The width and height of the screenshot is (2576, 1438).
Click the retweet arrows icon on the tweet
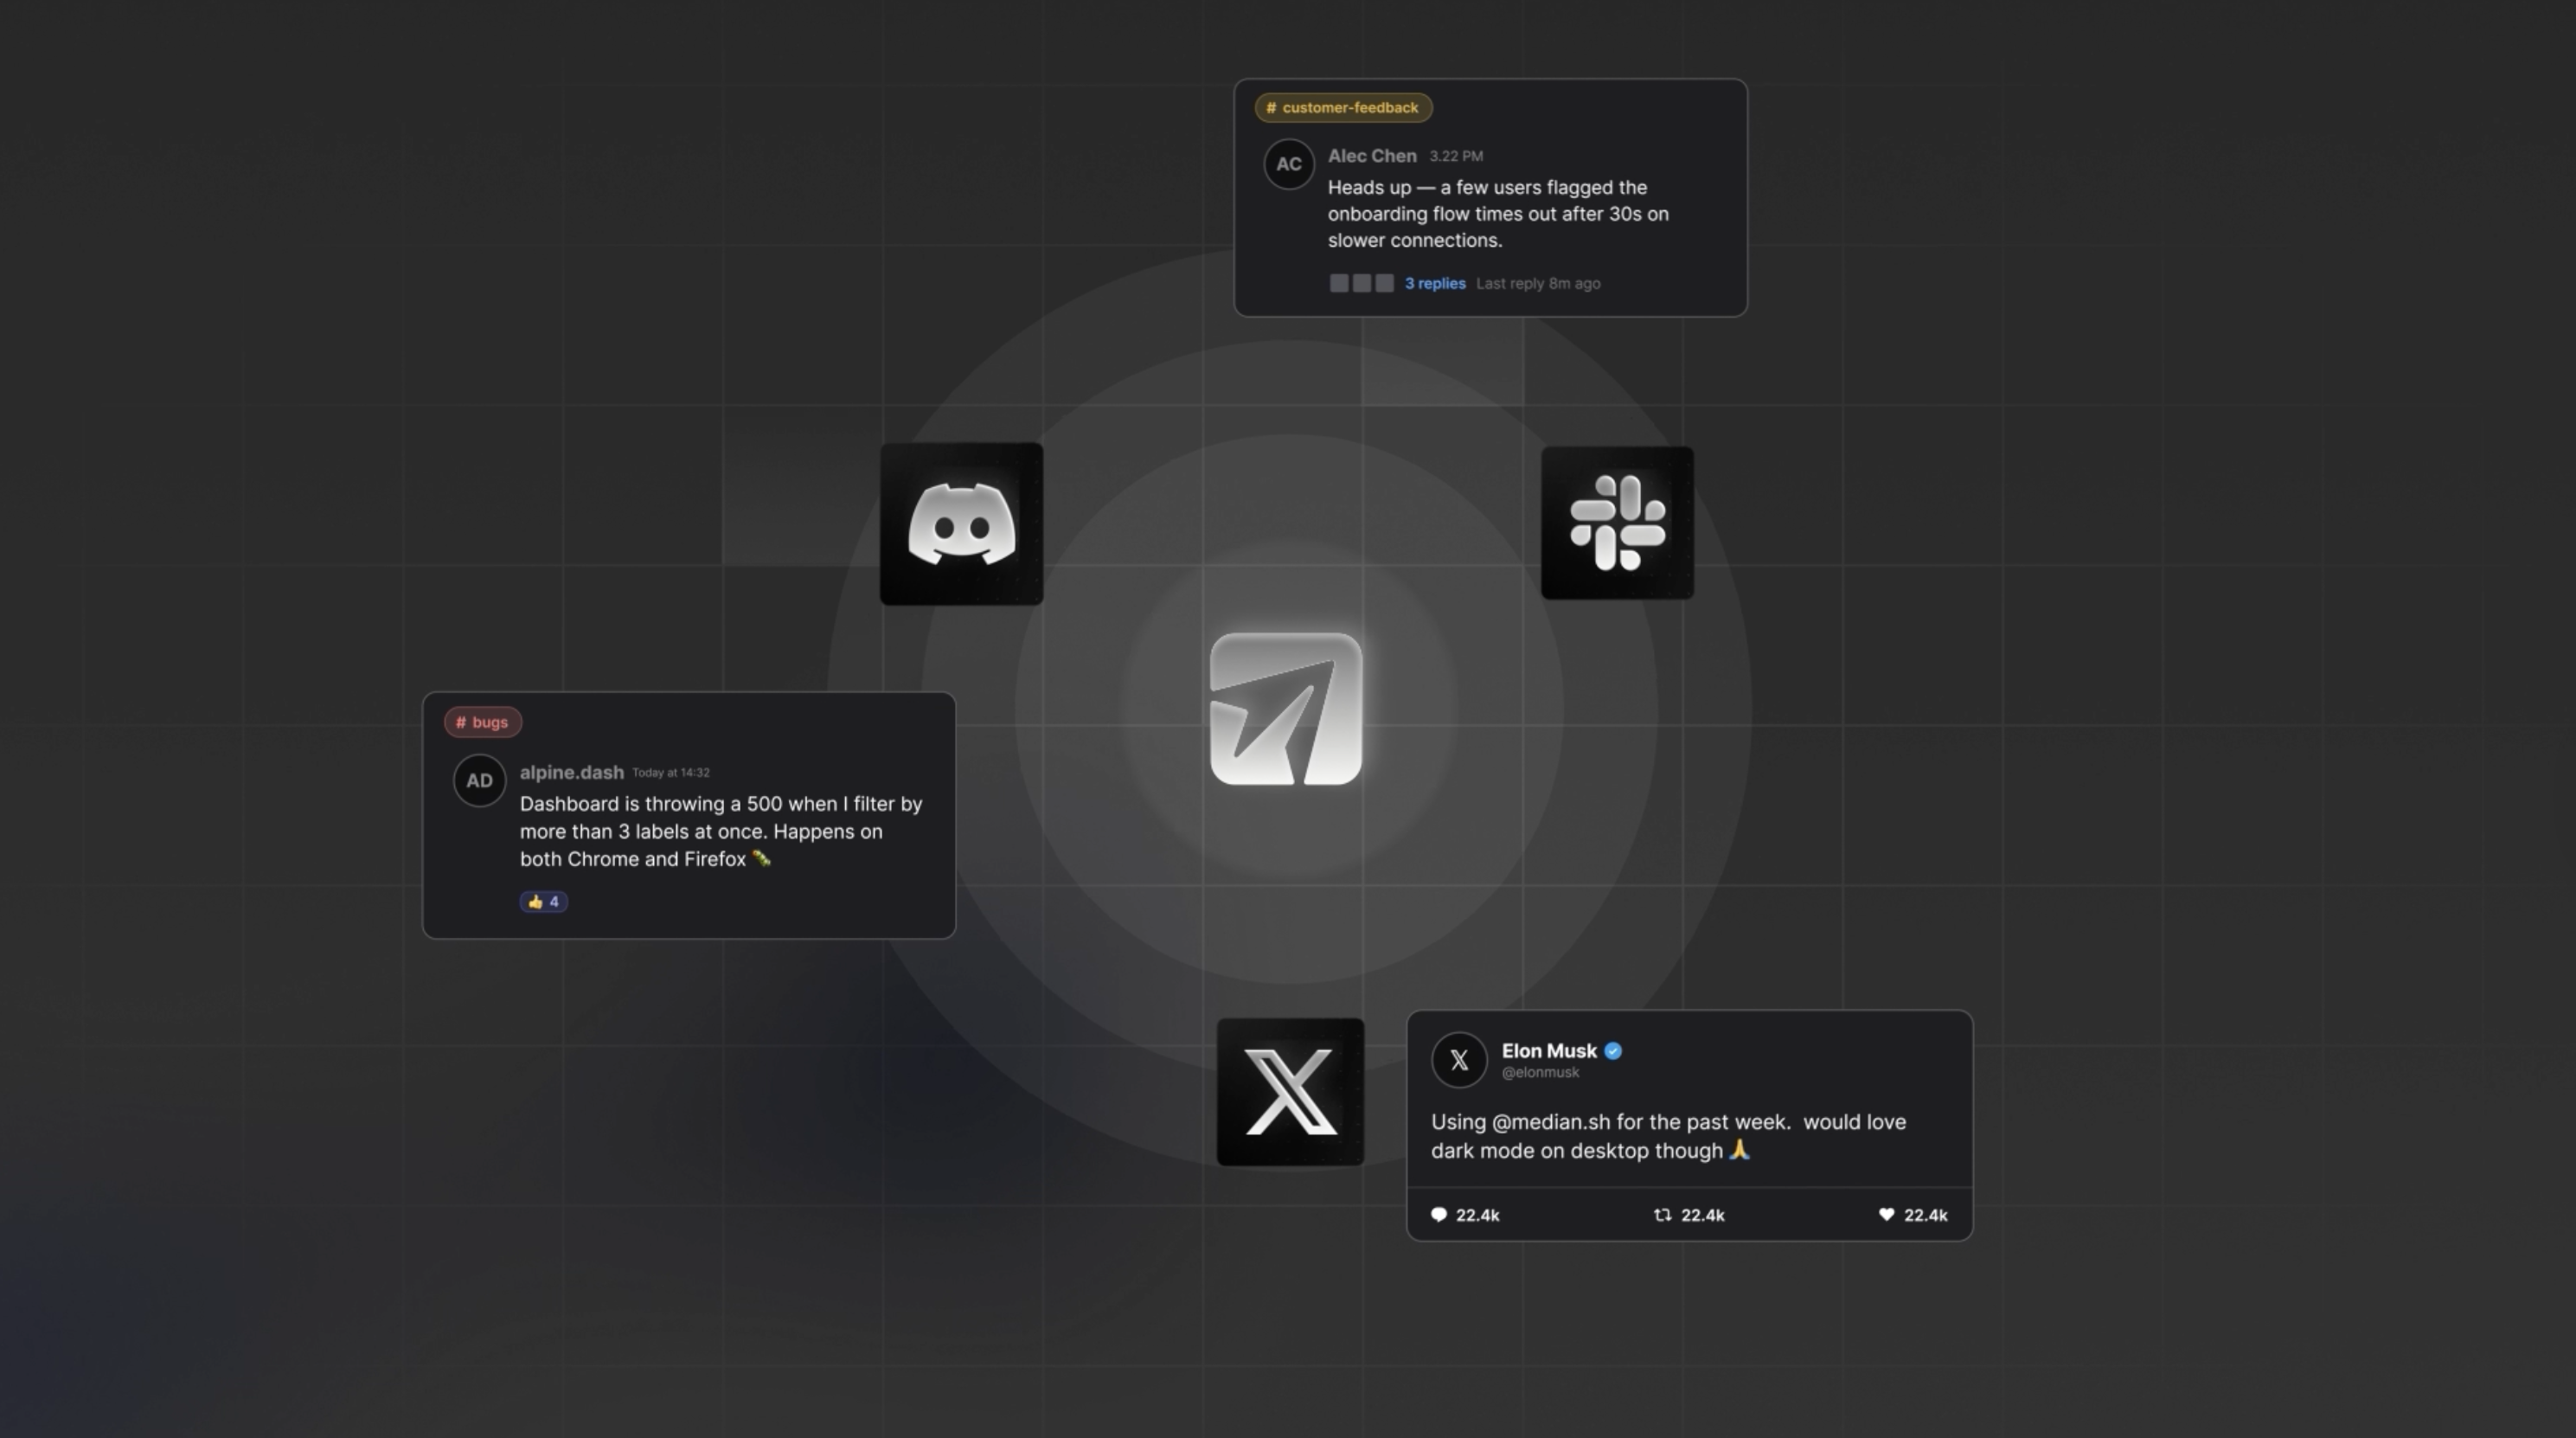[1662, 1215]
